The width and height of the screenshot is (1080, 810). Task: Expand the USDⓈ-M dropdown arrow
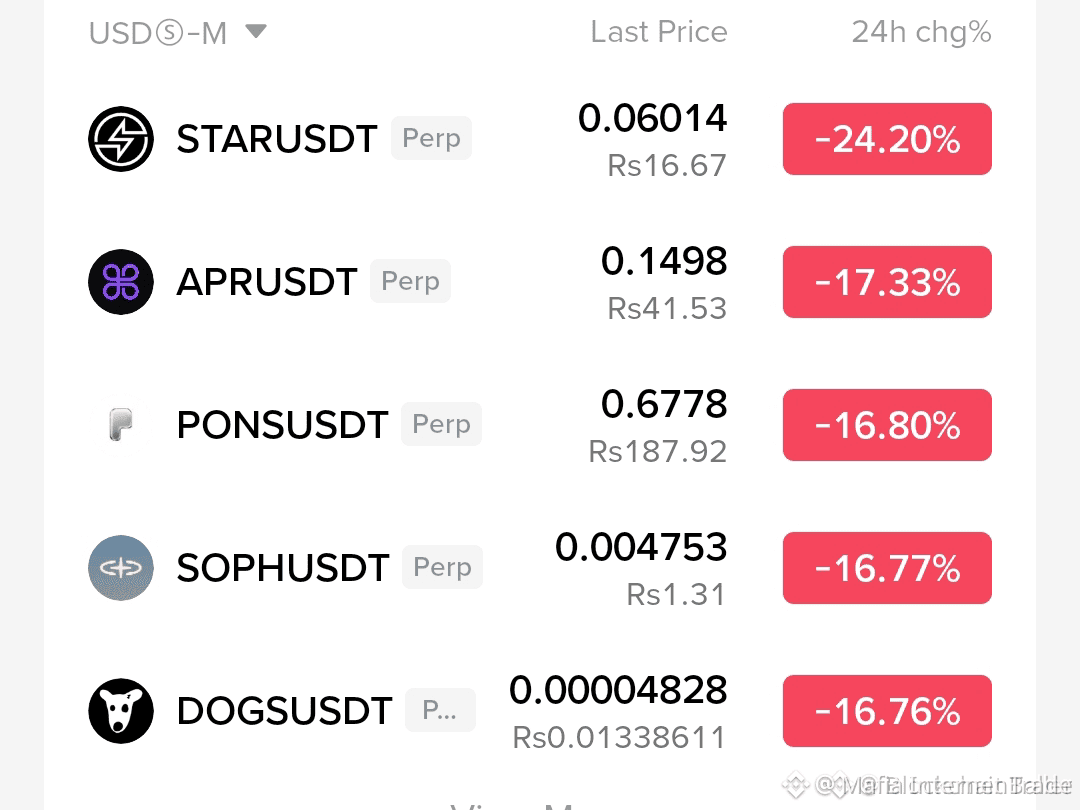tap(256, 32)
